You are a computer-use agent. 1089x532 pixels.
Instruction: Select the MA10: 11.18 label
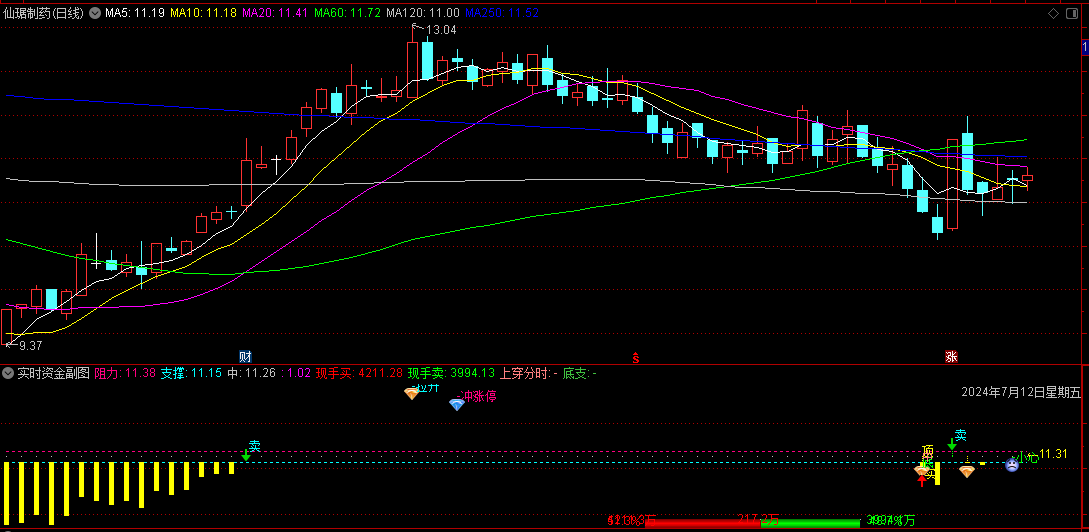pyautogui.click(x=203, y=13)
